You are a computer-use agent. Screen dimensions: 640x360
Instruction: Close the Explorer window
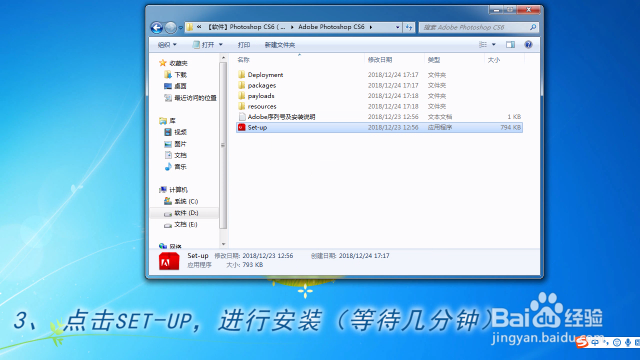529,9
